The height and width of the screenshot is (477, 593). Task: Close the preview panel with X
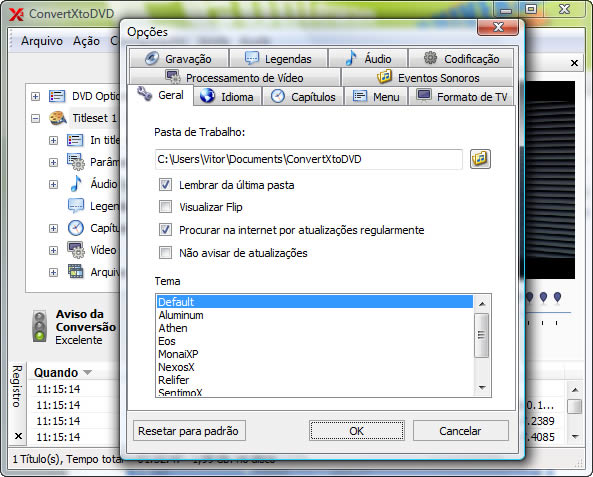574,63
